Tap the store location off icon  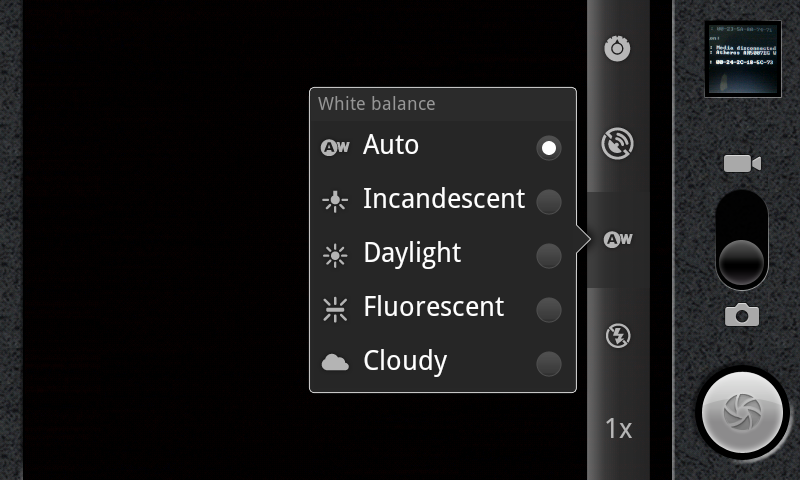tap(618, 144)
